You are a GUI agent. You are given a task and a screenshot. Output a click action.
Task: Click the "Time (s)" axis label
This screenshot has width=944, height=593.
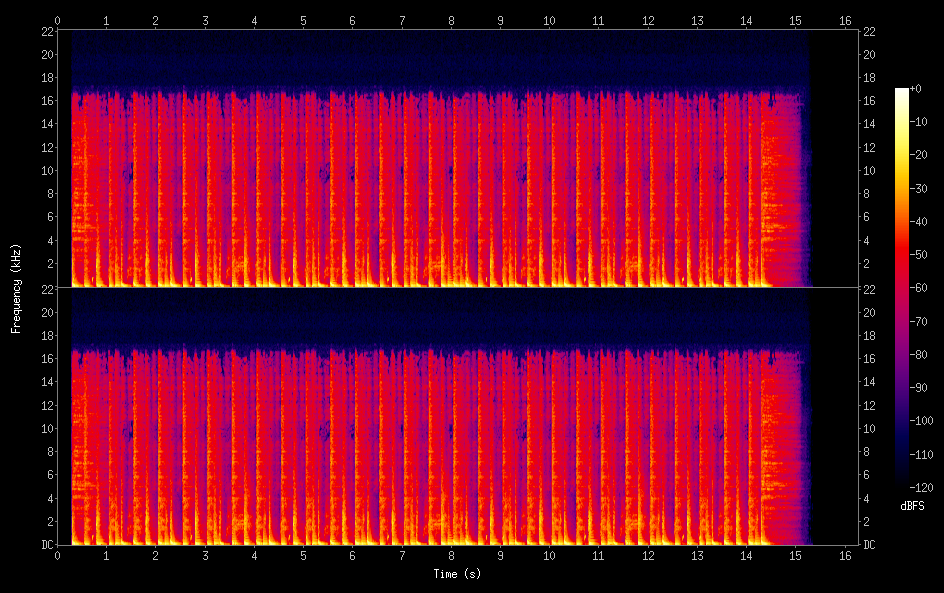(456, 574)
